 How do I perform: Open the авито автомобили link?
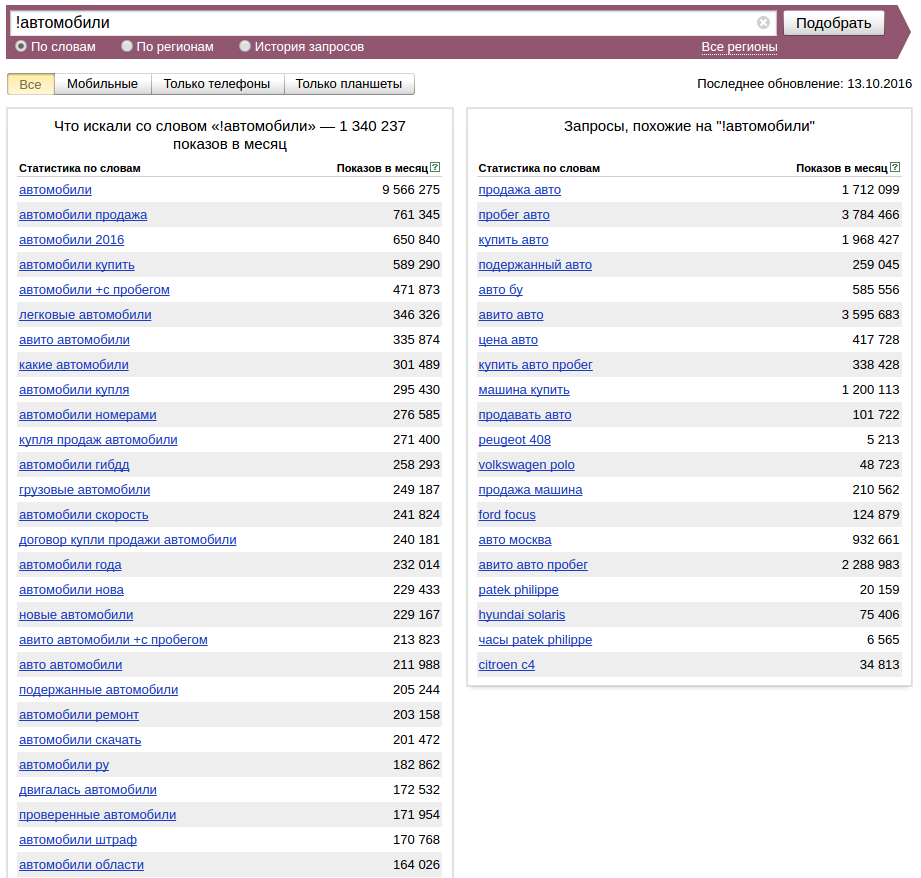click(x=75, y=339)
